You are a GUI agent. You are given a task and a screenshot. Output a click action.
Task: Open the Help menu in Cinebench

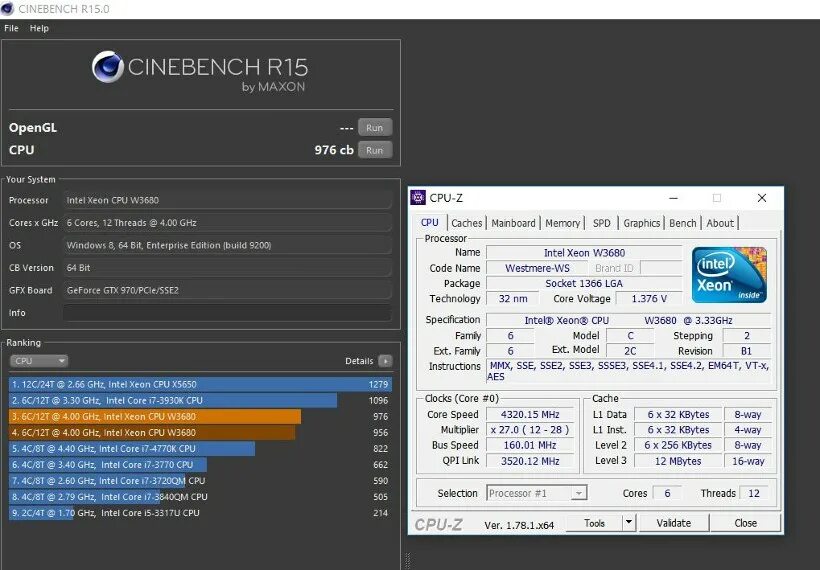pos(39,28)
